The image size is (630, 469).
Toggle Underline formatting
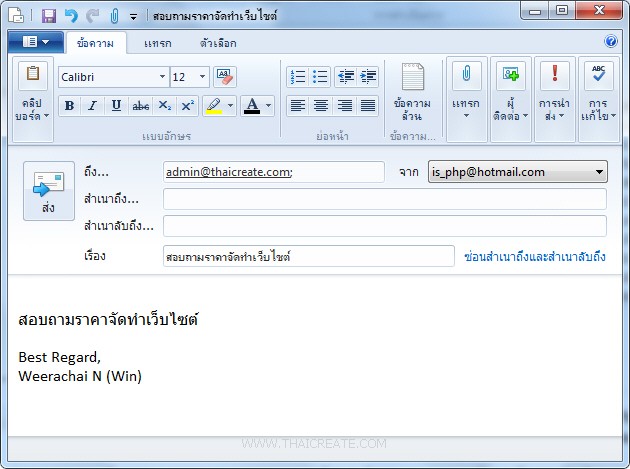[x=116, y=106]
